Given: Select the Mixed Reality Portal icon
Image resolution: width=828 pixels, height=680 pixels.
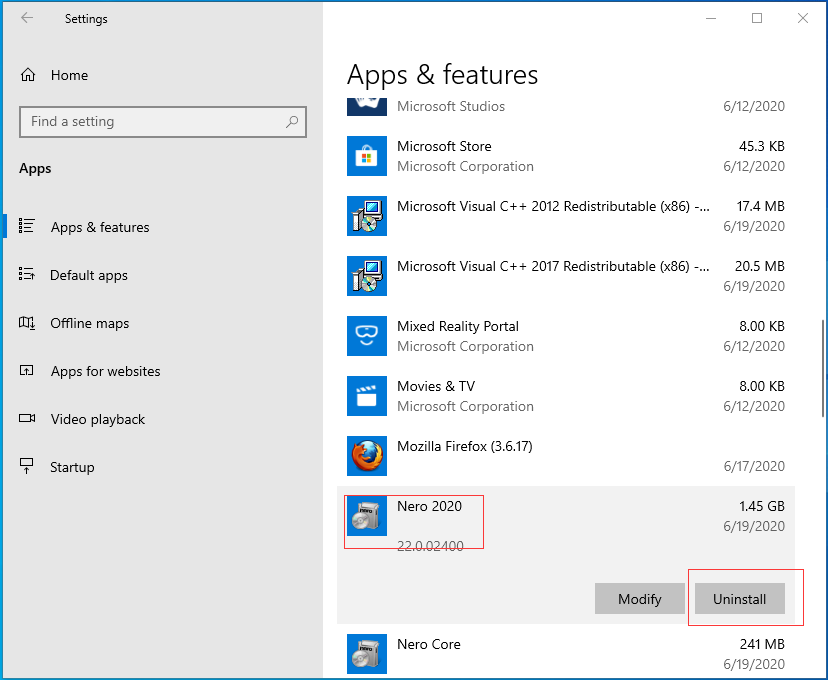Looking at the screenshot, I should [366, 336].
